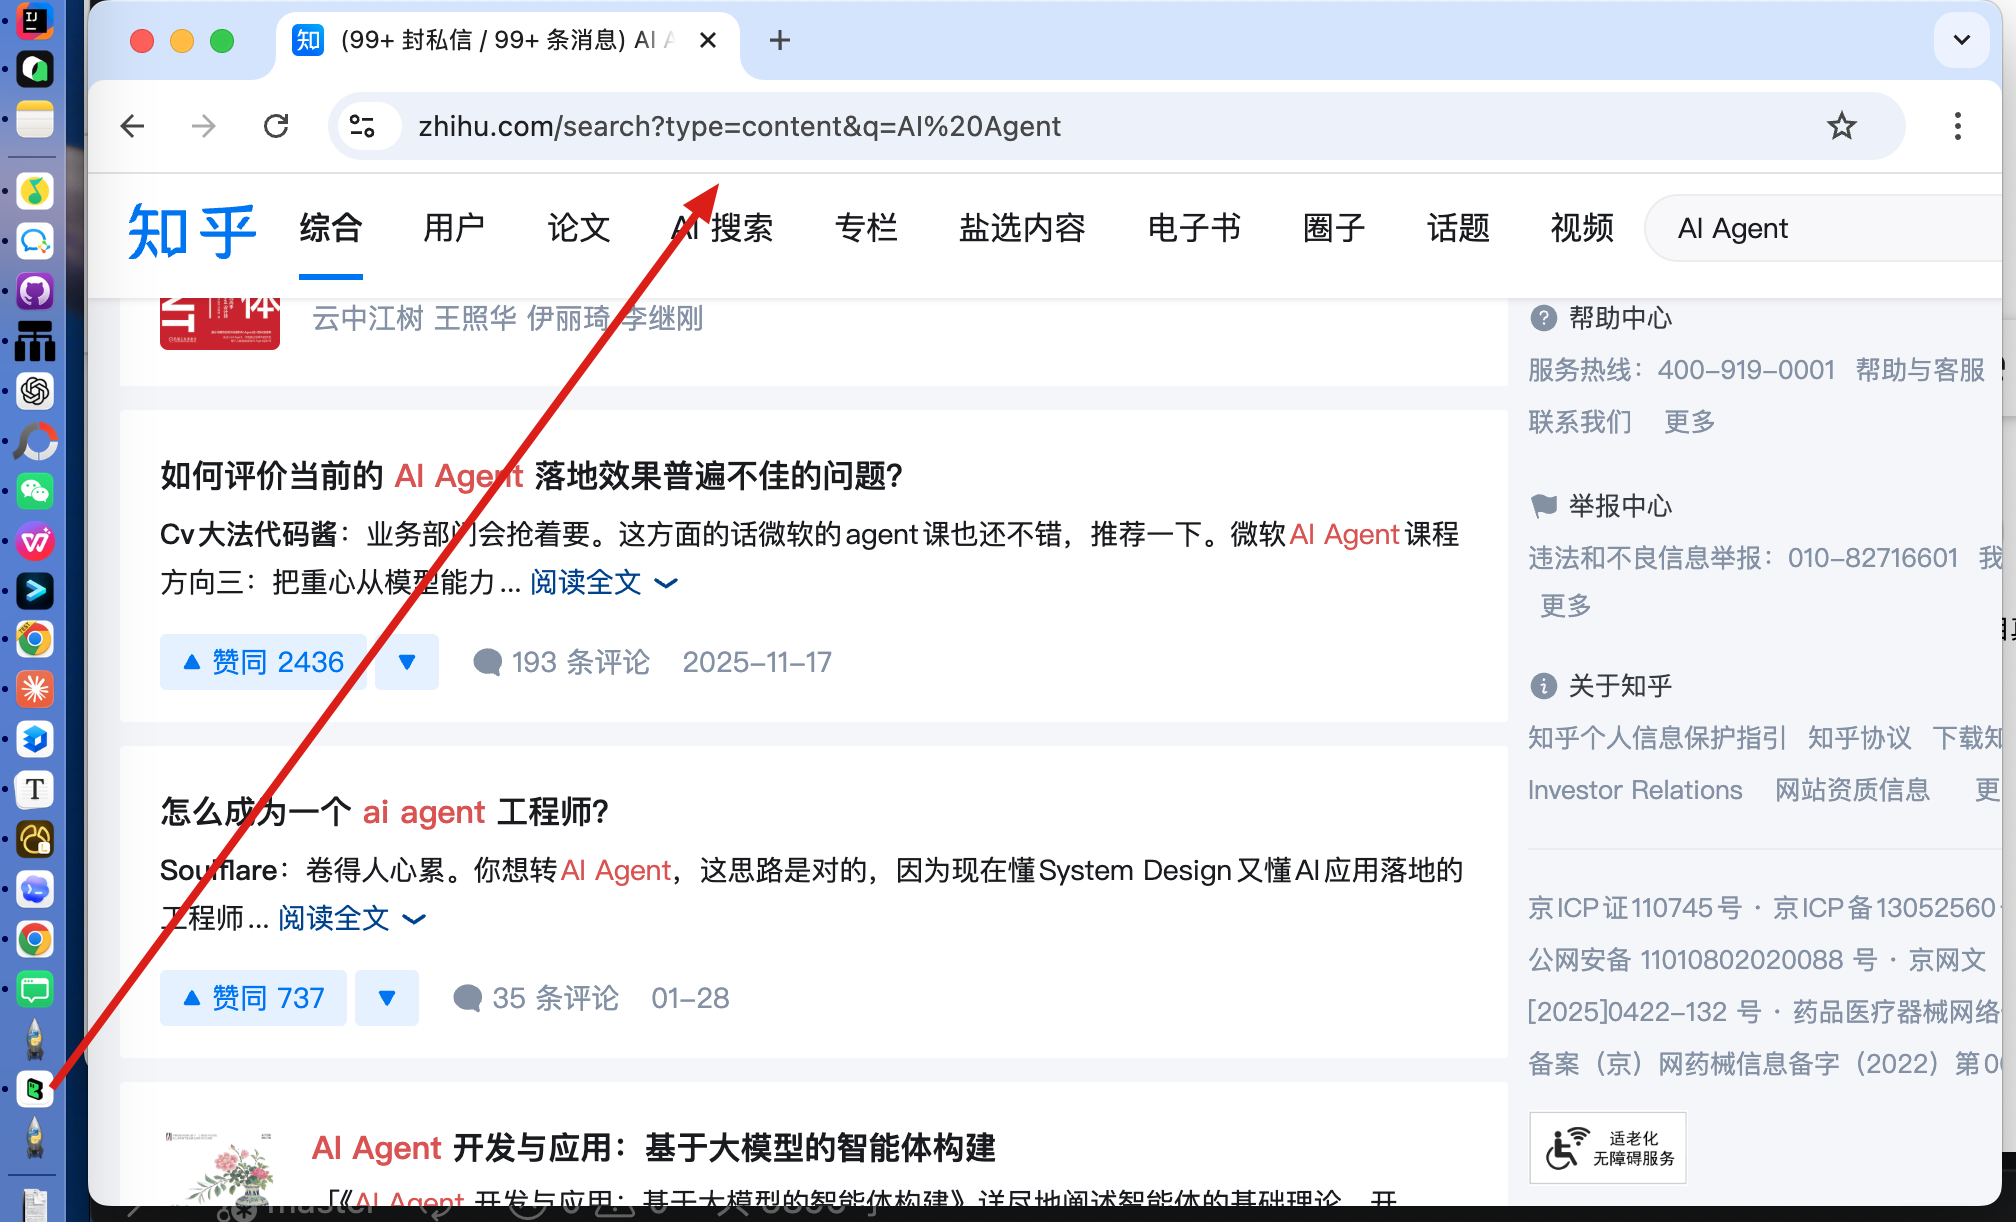The image size is (2016, 1222).
Task: Open Google Chrome from the dock
Action: click(35, 939)
